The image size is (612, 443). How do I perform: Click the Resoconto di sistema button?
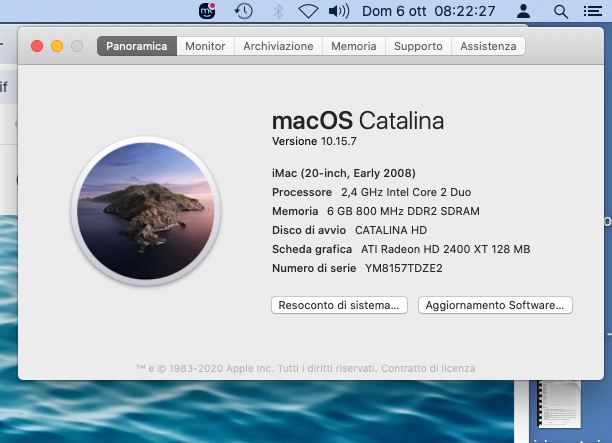[339, 305]
